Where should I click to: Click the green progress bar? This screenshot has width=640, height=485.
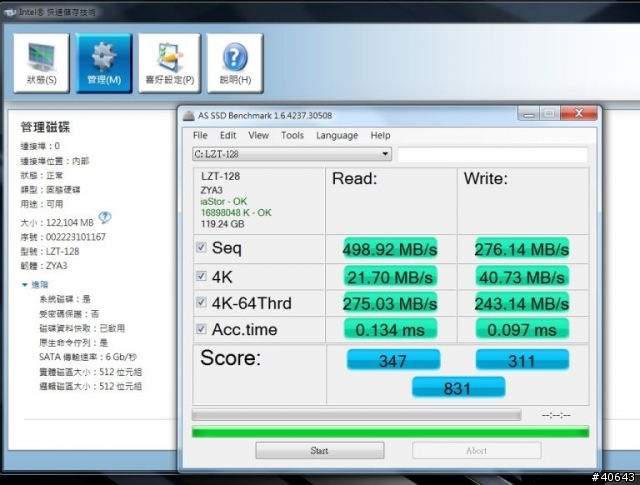pos(390,432)
